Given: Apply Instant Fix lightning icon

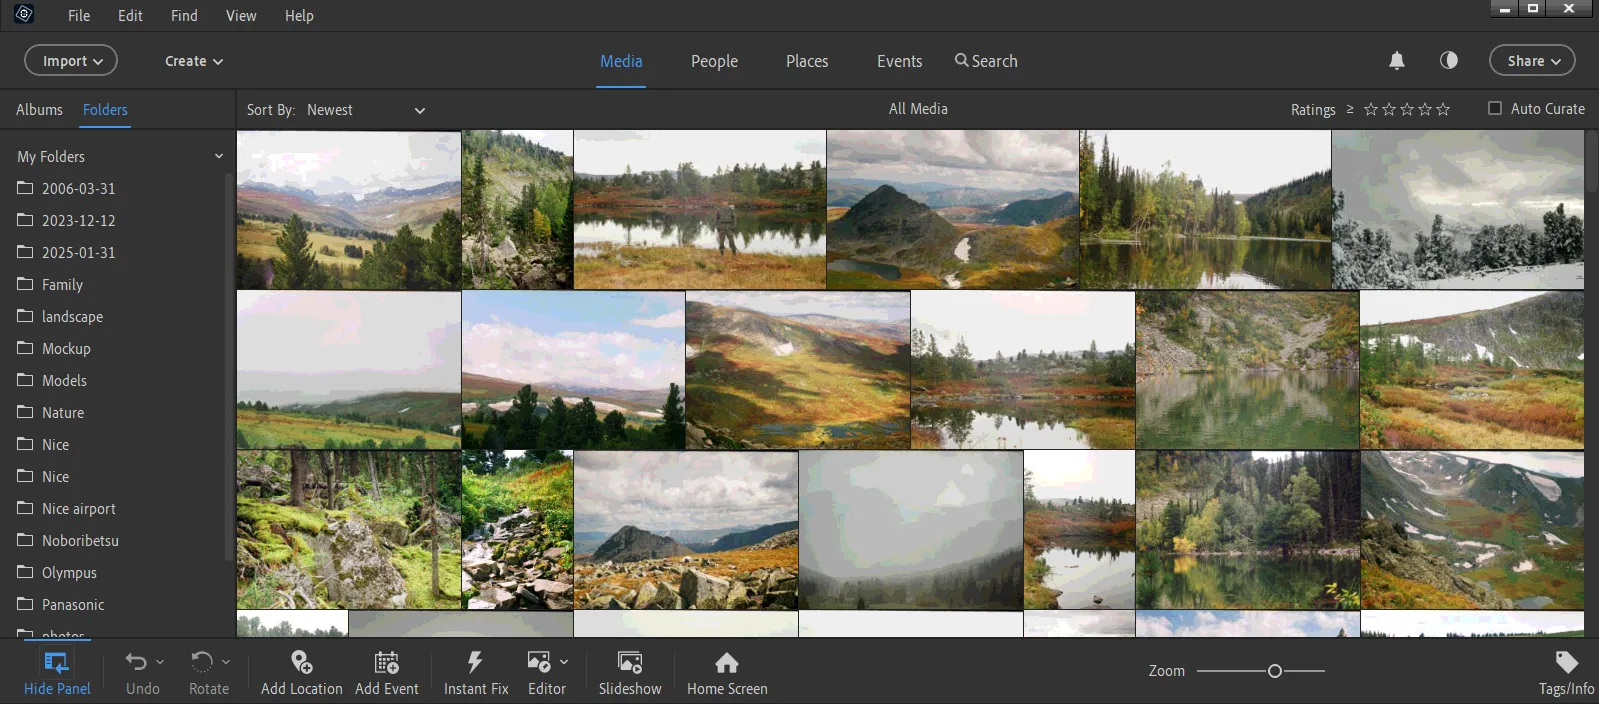Looking at the screenshot, I should (475, 662).
